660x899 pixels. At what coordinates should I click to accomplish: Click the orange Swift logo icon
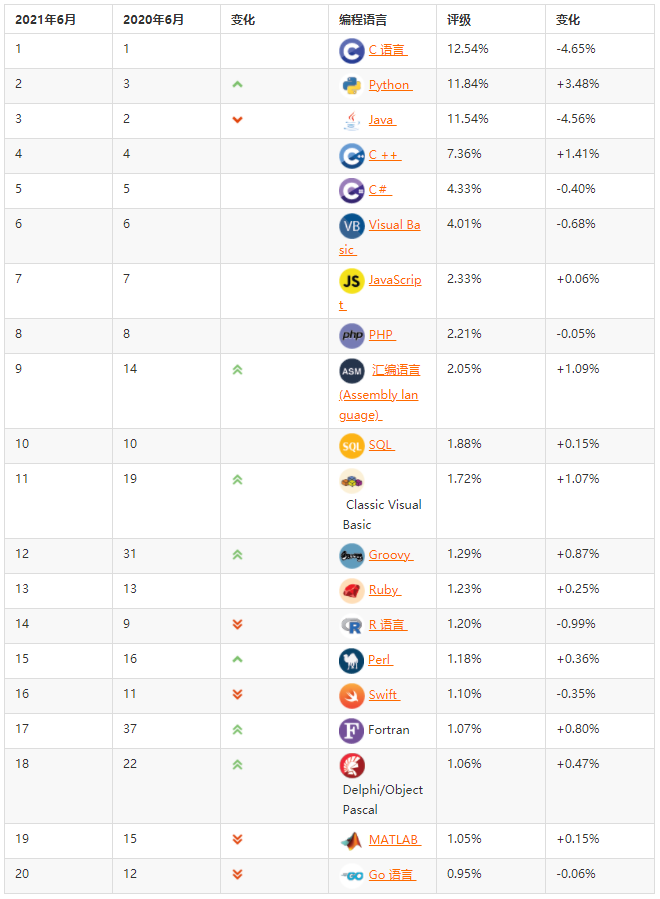coord(351,695)
